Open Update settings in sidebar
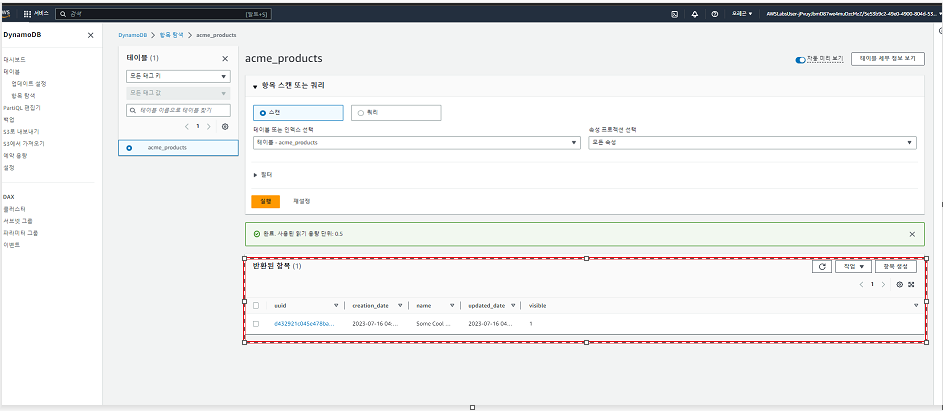This screenshot has width=943, height=411. [29, 84]
